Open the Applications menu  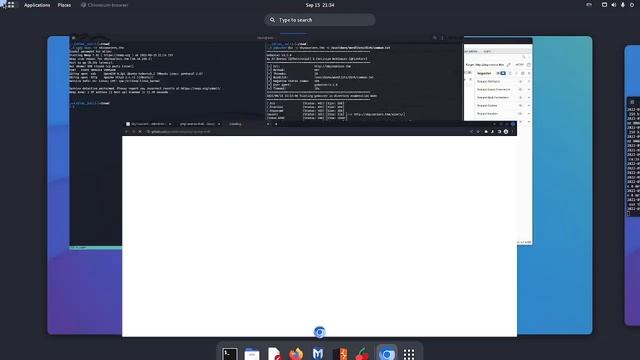[x=37, y=5]
